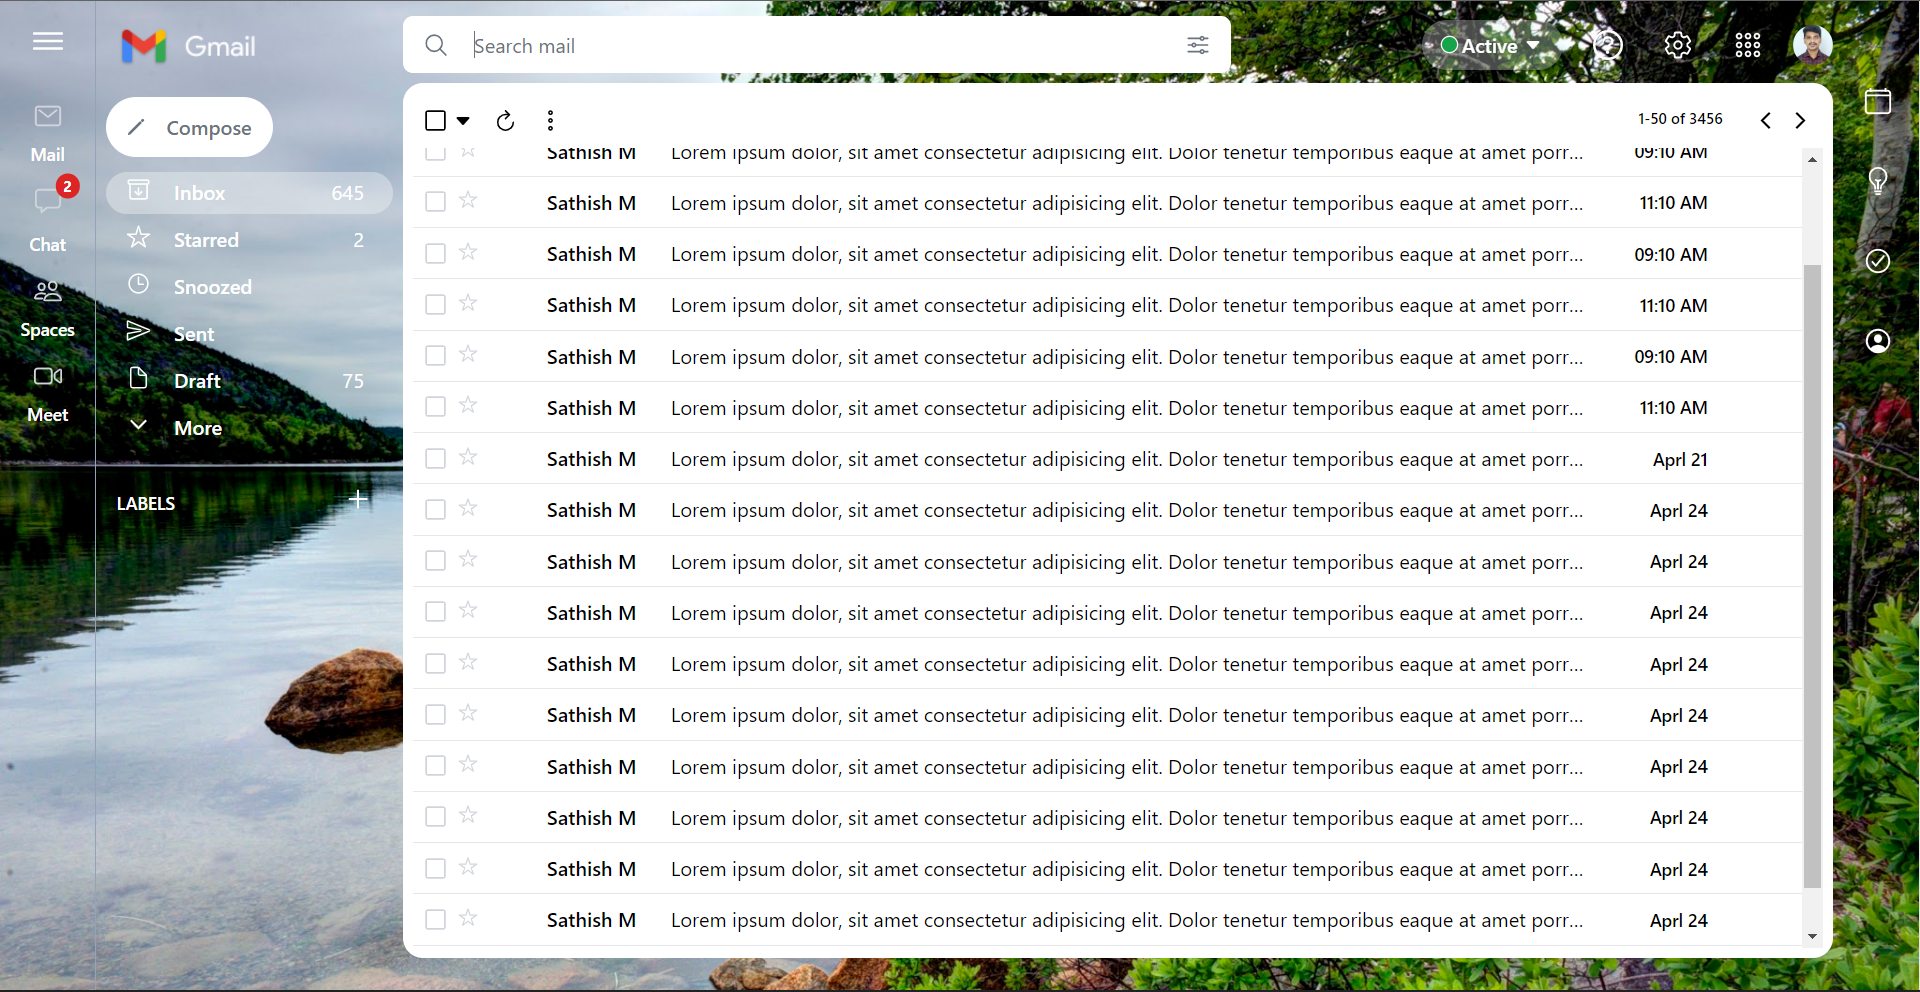Open the main menu hamburger icon
The width and height of the screenshot is (1920, 992).
coord(47,41)
